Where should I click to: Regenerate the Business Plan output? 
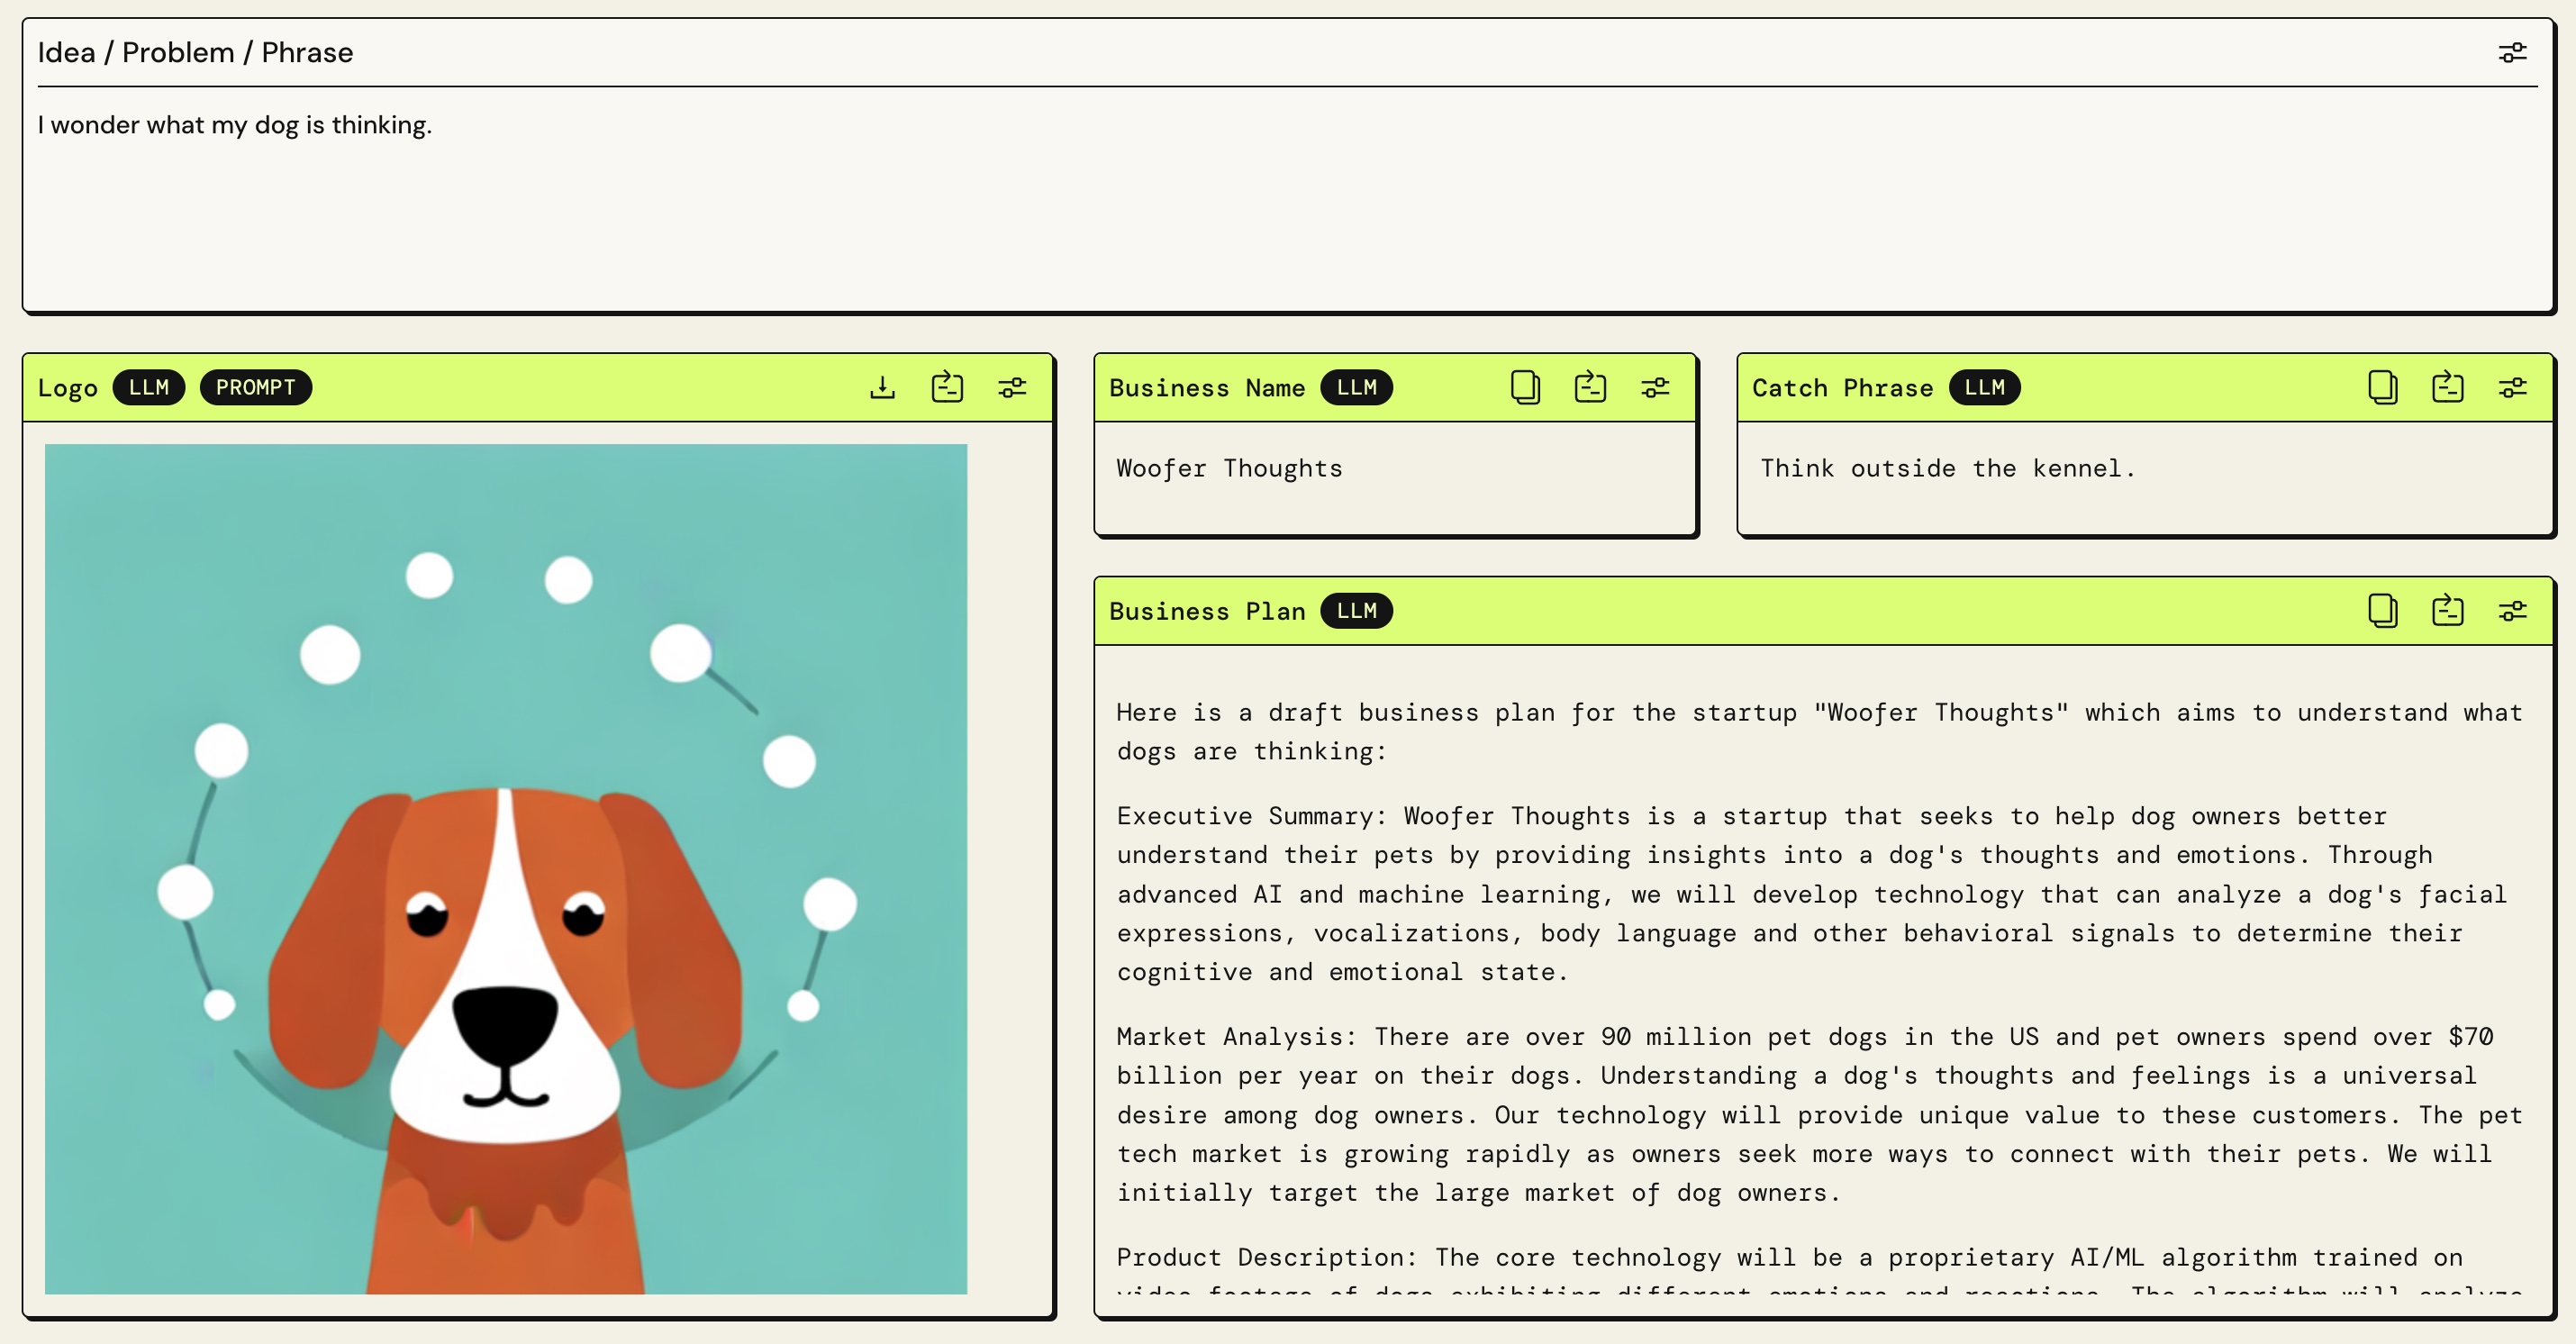(x=2447, y=610)
